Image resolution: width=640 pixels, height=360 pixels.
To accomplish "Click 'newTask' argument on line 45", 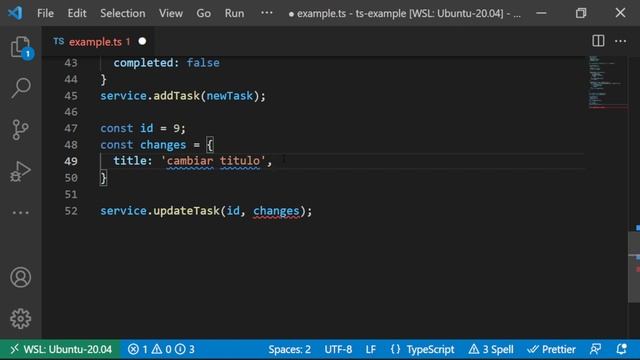I will pyautogui.click(x=229, y=96).
